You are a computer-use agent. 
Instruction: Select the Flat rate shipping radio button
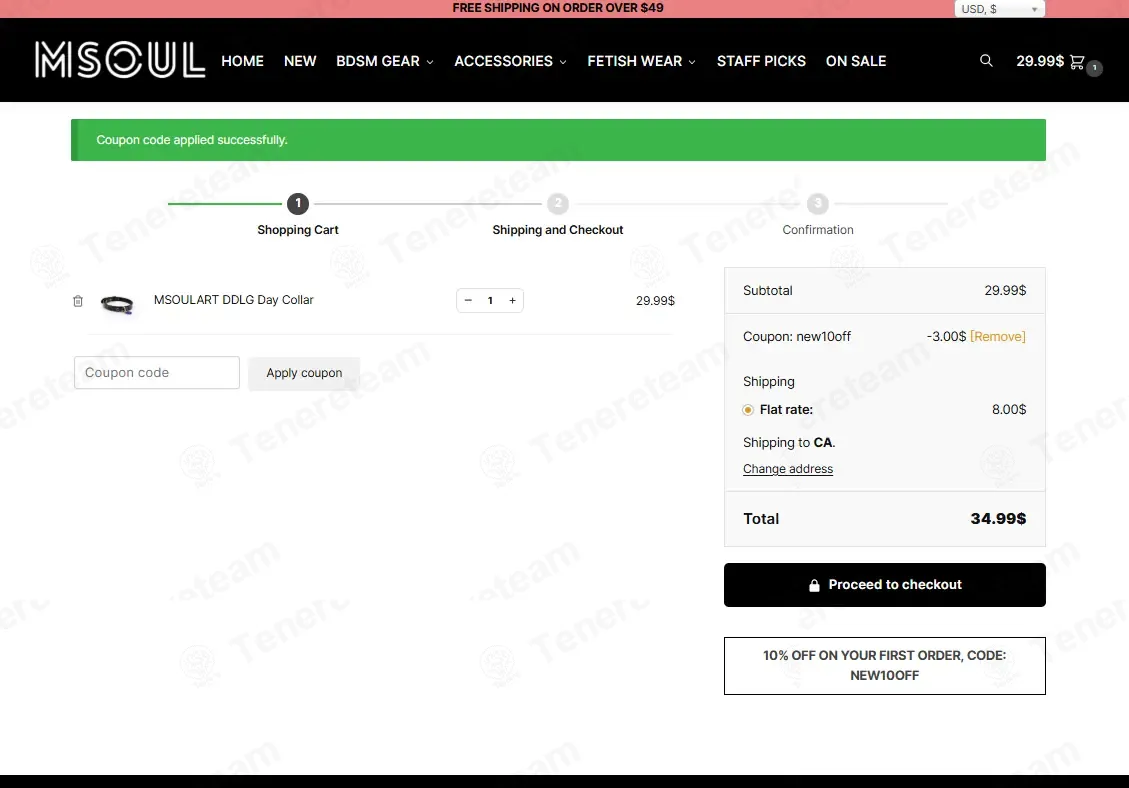coord(748,410)
